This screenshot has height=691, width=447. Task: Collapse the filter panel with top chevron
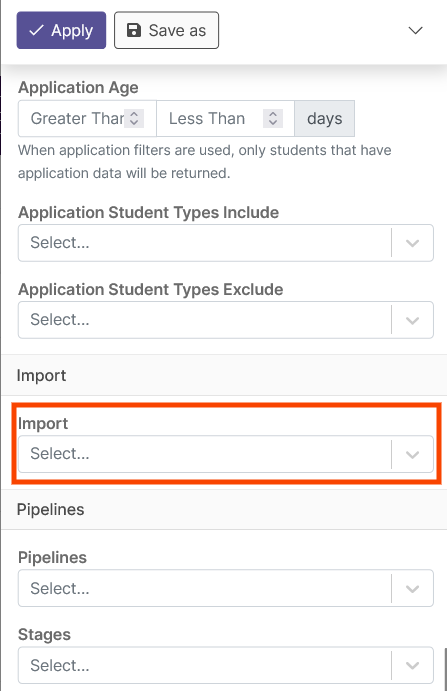tap(415, 30)
